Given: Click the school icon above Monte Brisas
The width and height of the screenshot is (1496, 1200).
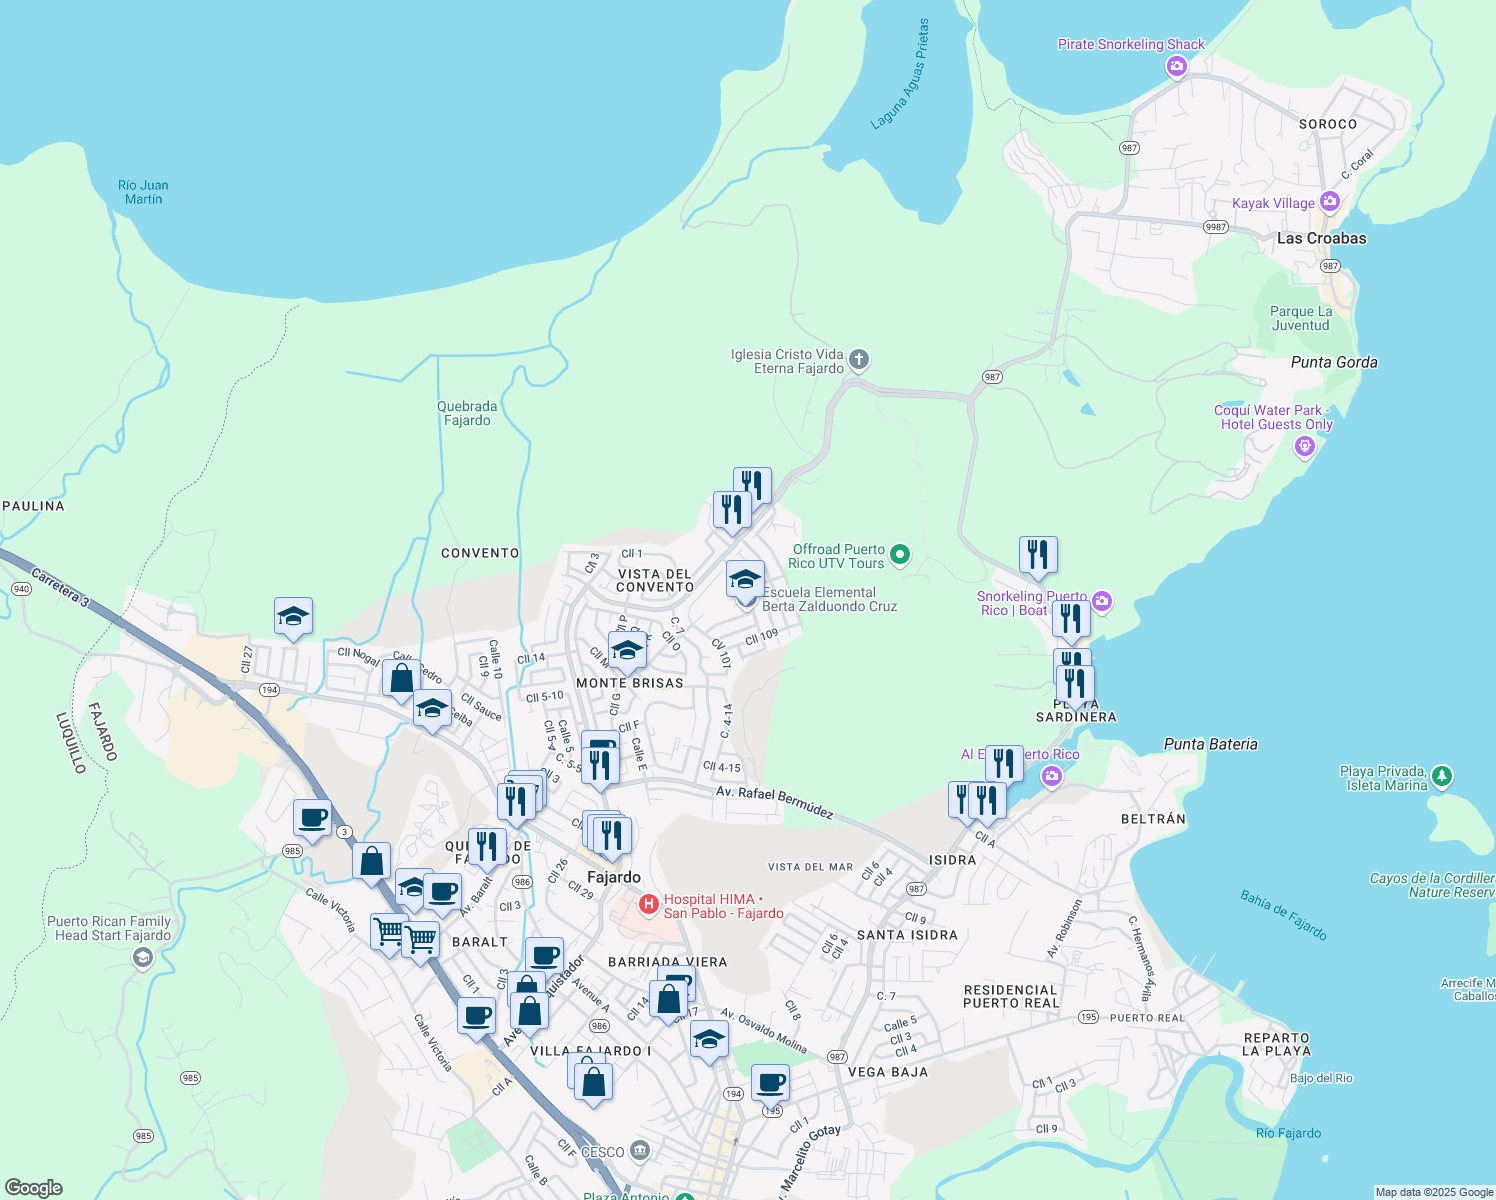Looking at the screenshot, I should pyautogui.click(x=627, y=653).
